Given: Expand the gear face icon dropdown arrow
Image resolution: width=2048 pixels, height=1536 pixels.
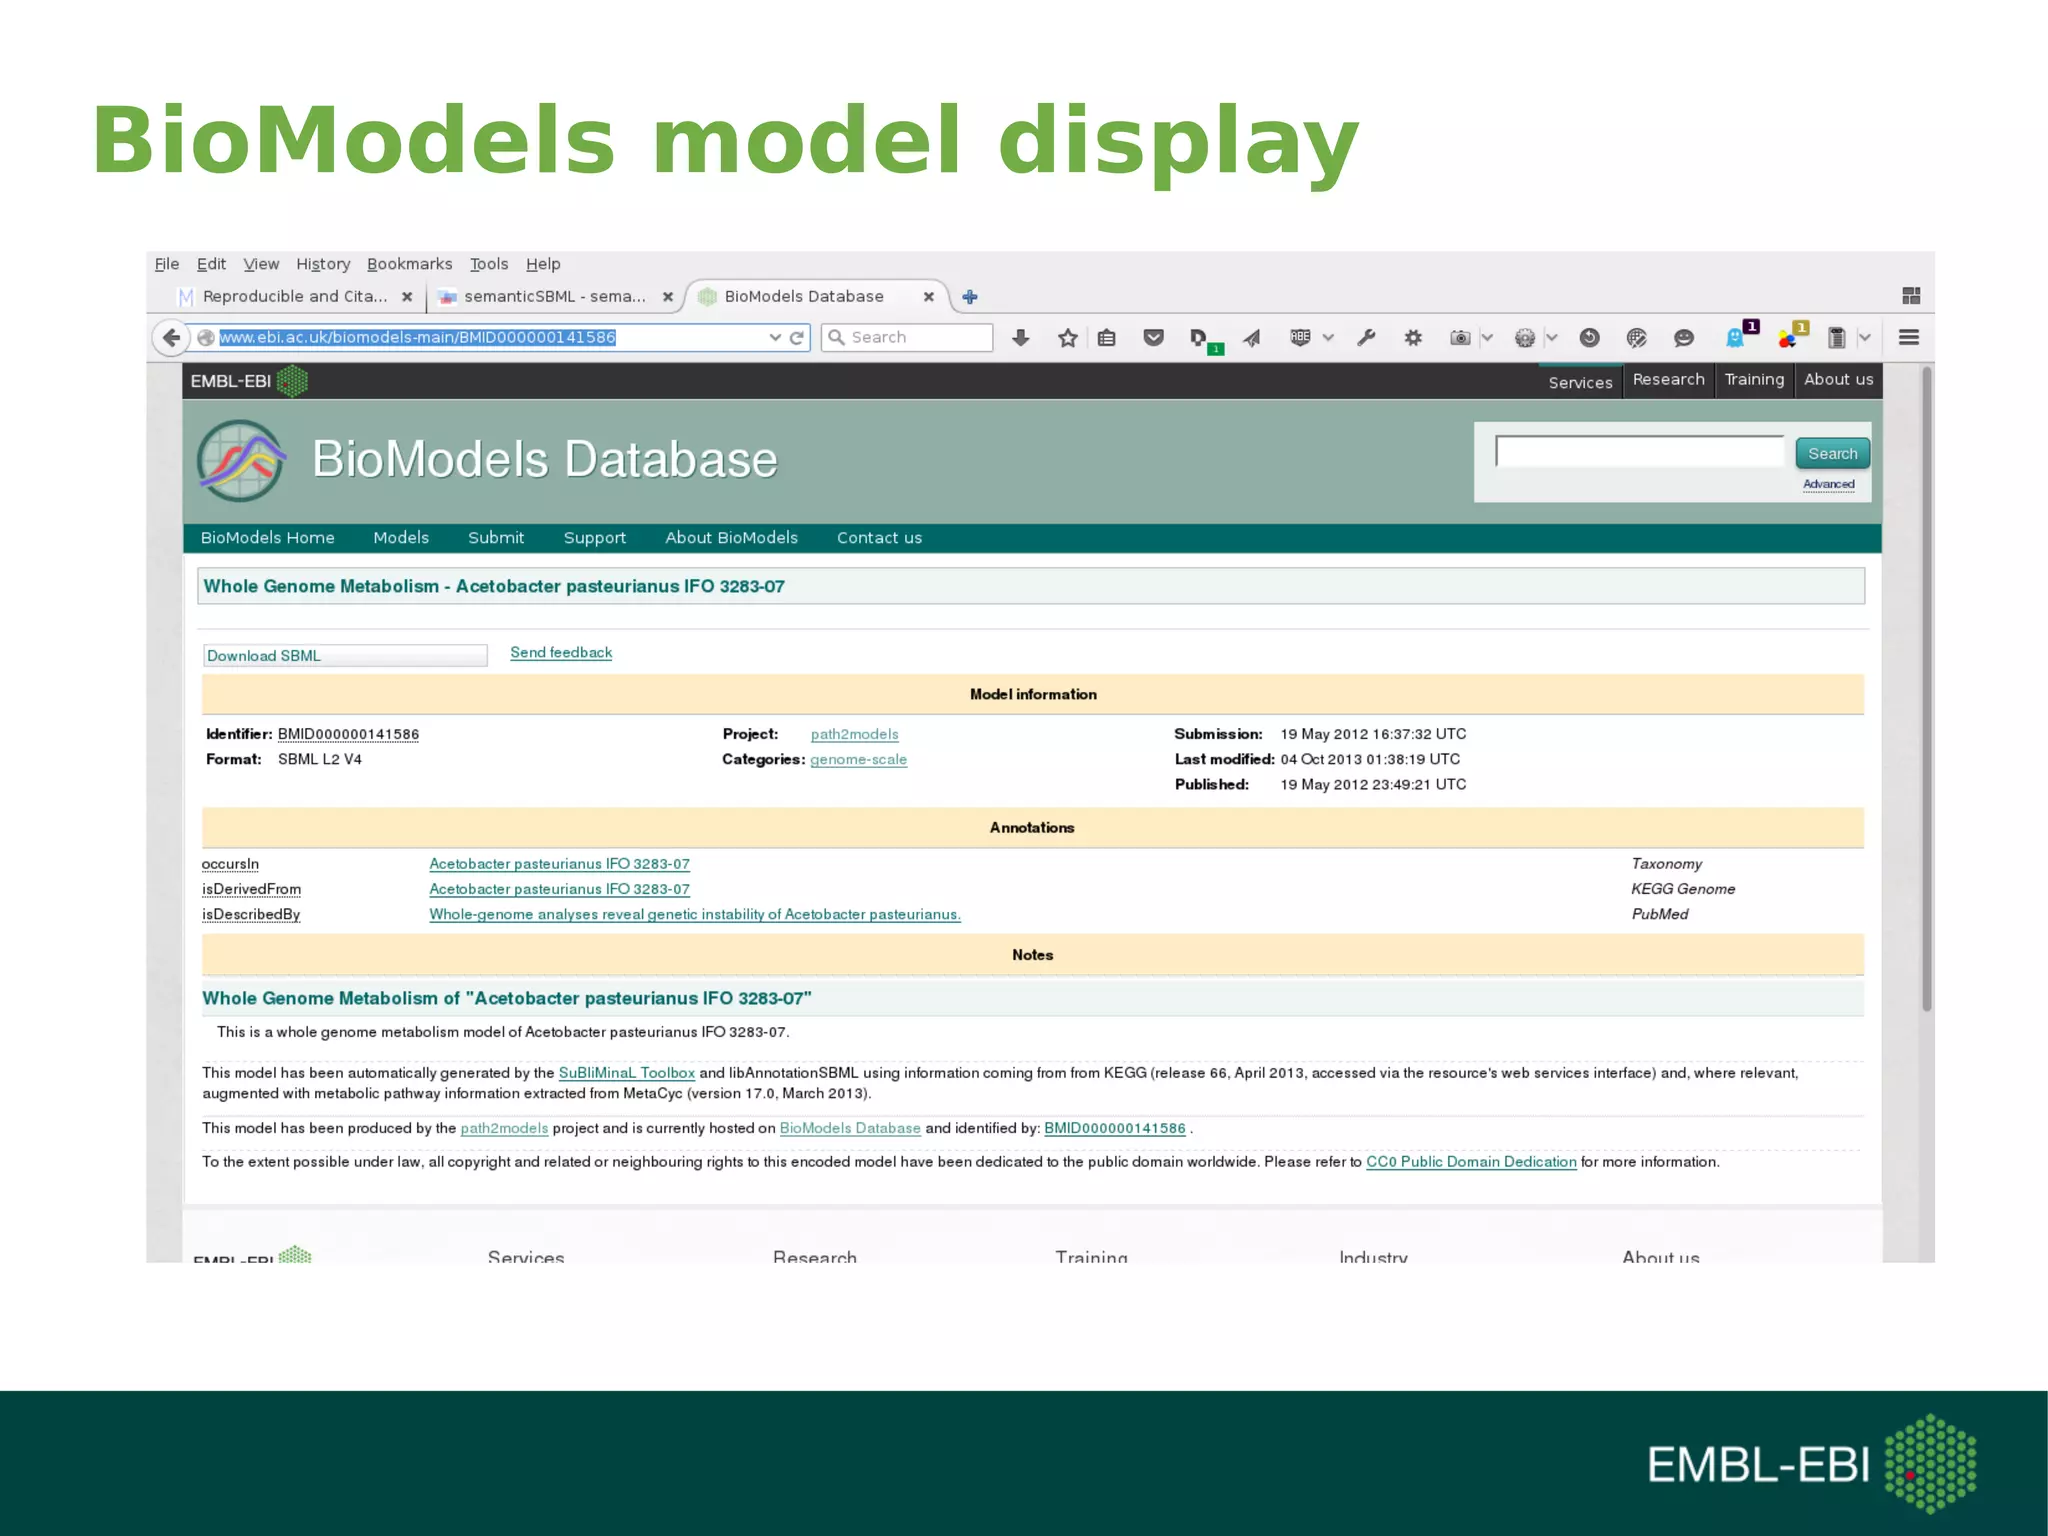Looking at the screenshot, I should [1551, 338].
